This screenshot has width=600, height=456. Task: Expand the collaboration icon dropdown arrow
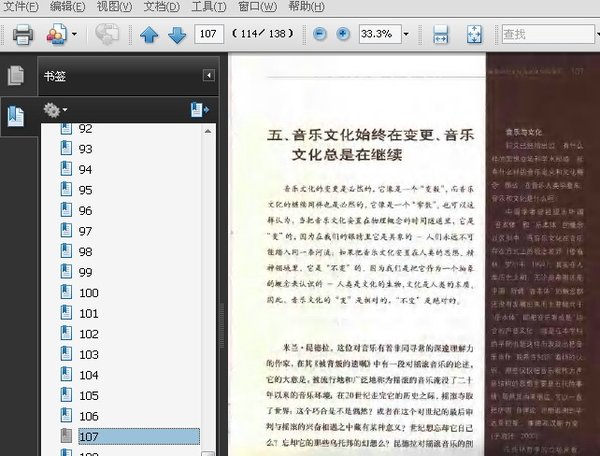[x=74, y=34]
